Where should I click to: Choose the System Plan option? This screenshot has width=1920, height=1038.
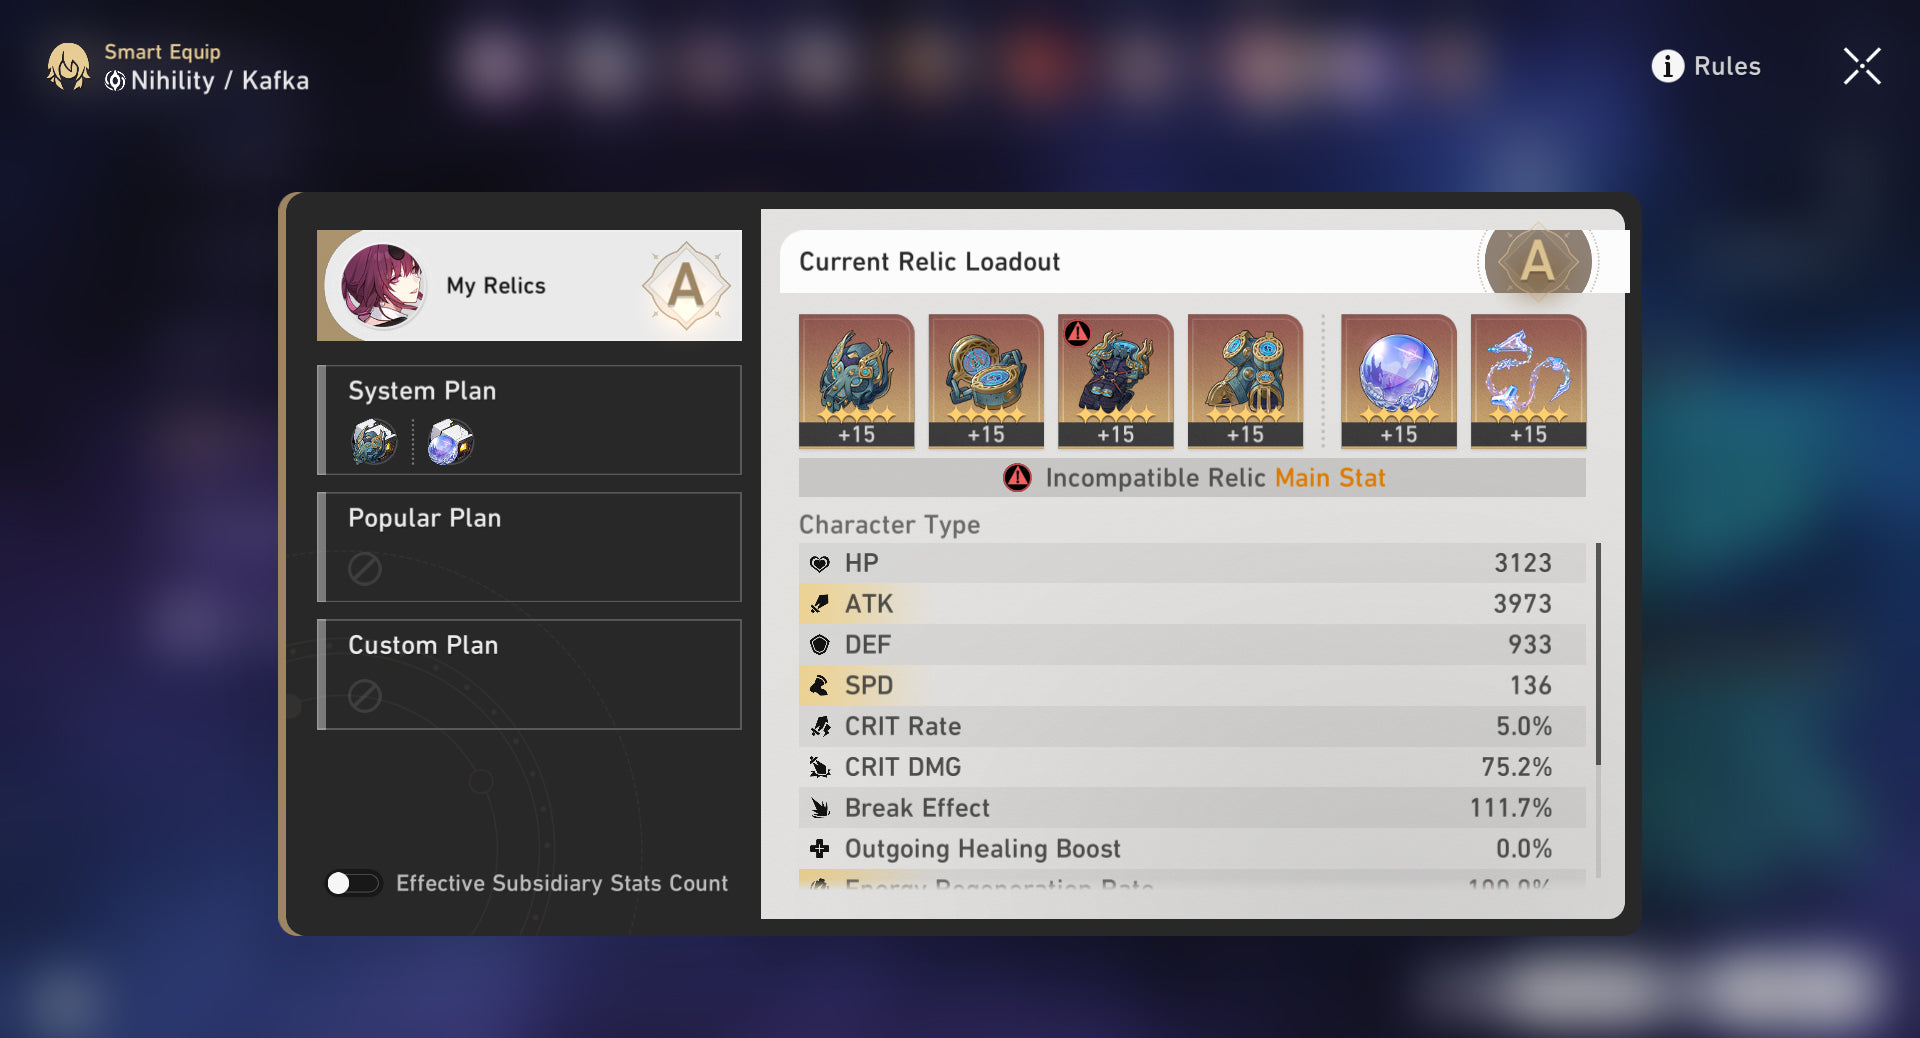(x=529, y=420)
